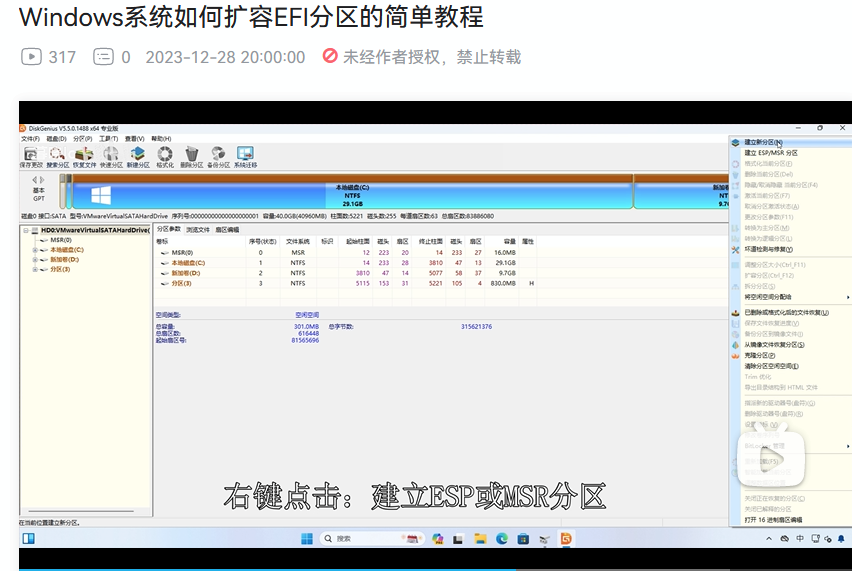The width and height of the screenshot is (852, 571).
Task: Click the 301.0MB total capacity value
Action: click(x=306, y=327)
